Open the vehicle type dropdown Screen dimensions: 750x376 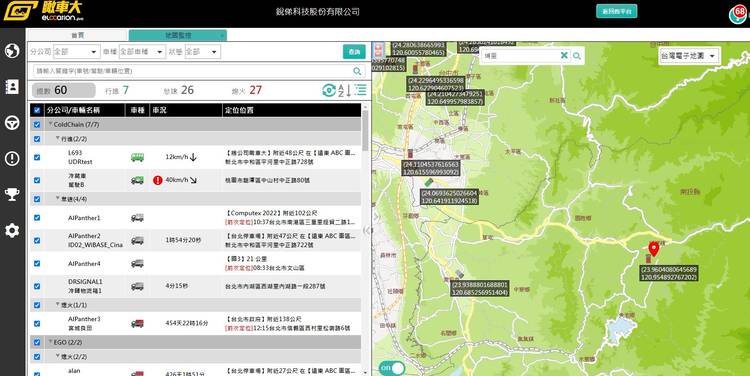click(142, 52)
